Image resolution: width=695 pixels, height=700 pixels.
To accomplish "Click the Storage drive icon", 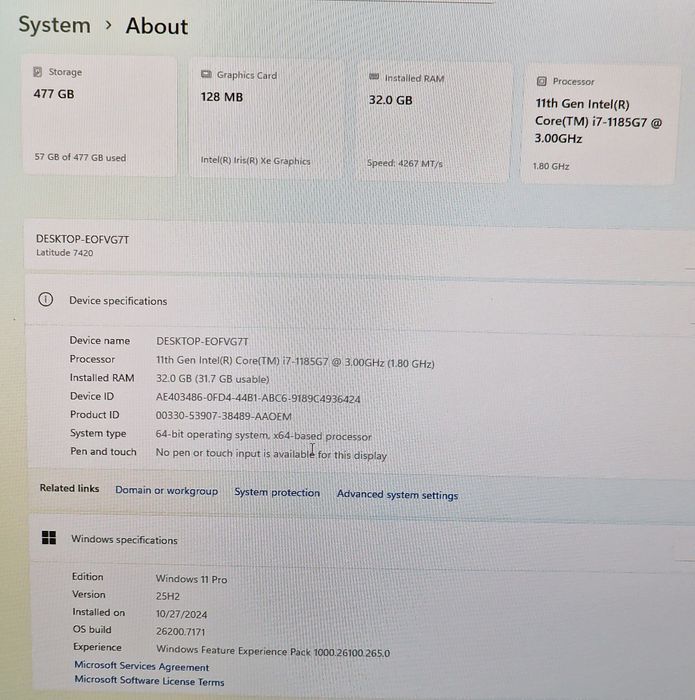I will (x=37, y=72).
